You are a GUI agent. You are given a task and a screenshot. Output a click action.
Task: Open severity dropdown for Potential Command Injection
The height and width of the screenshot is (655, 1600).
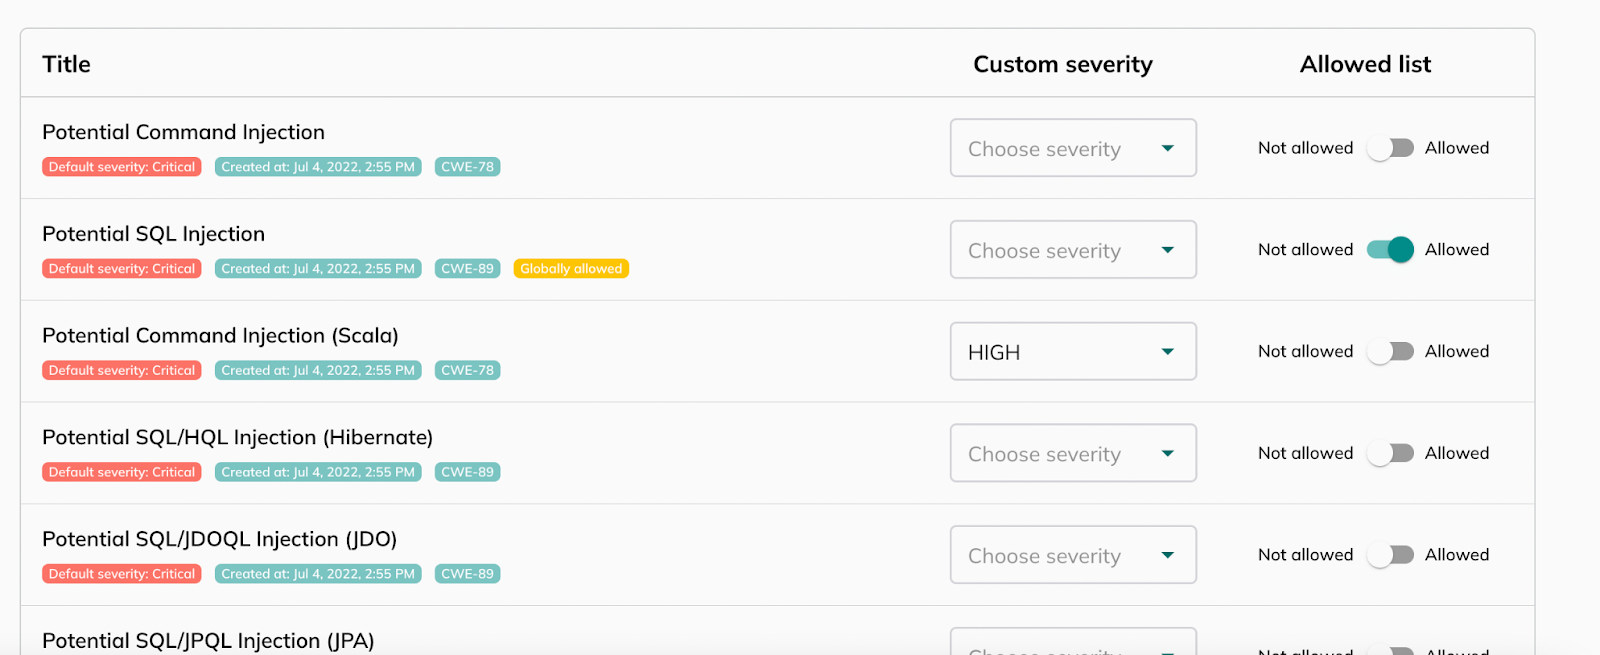tap(1072, 148)
